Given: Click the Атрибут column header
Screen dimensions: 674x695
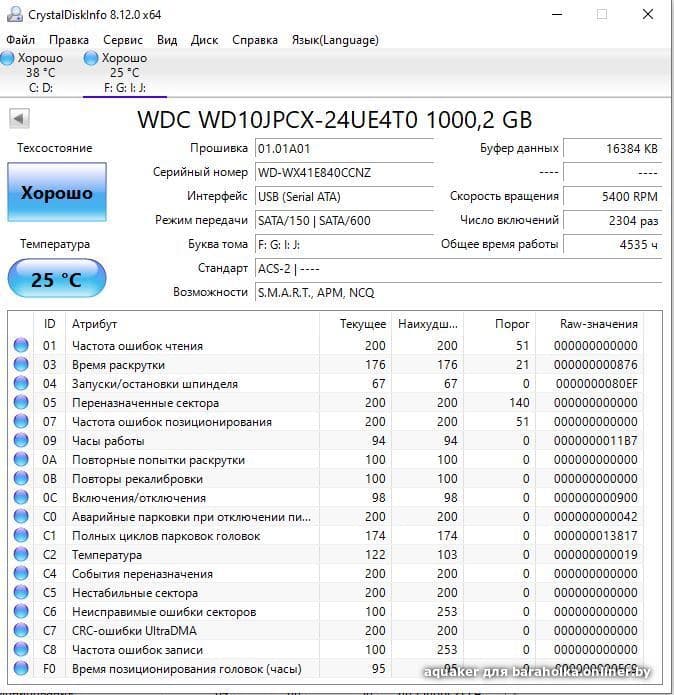Looking at the screenshot, I should pos(192,324).
